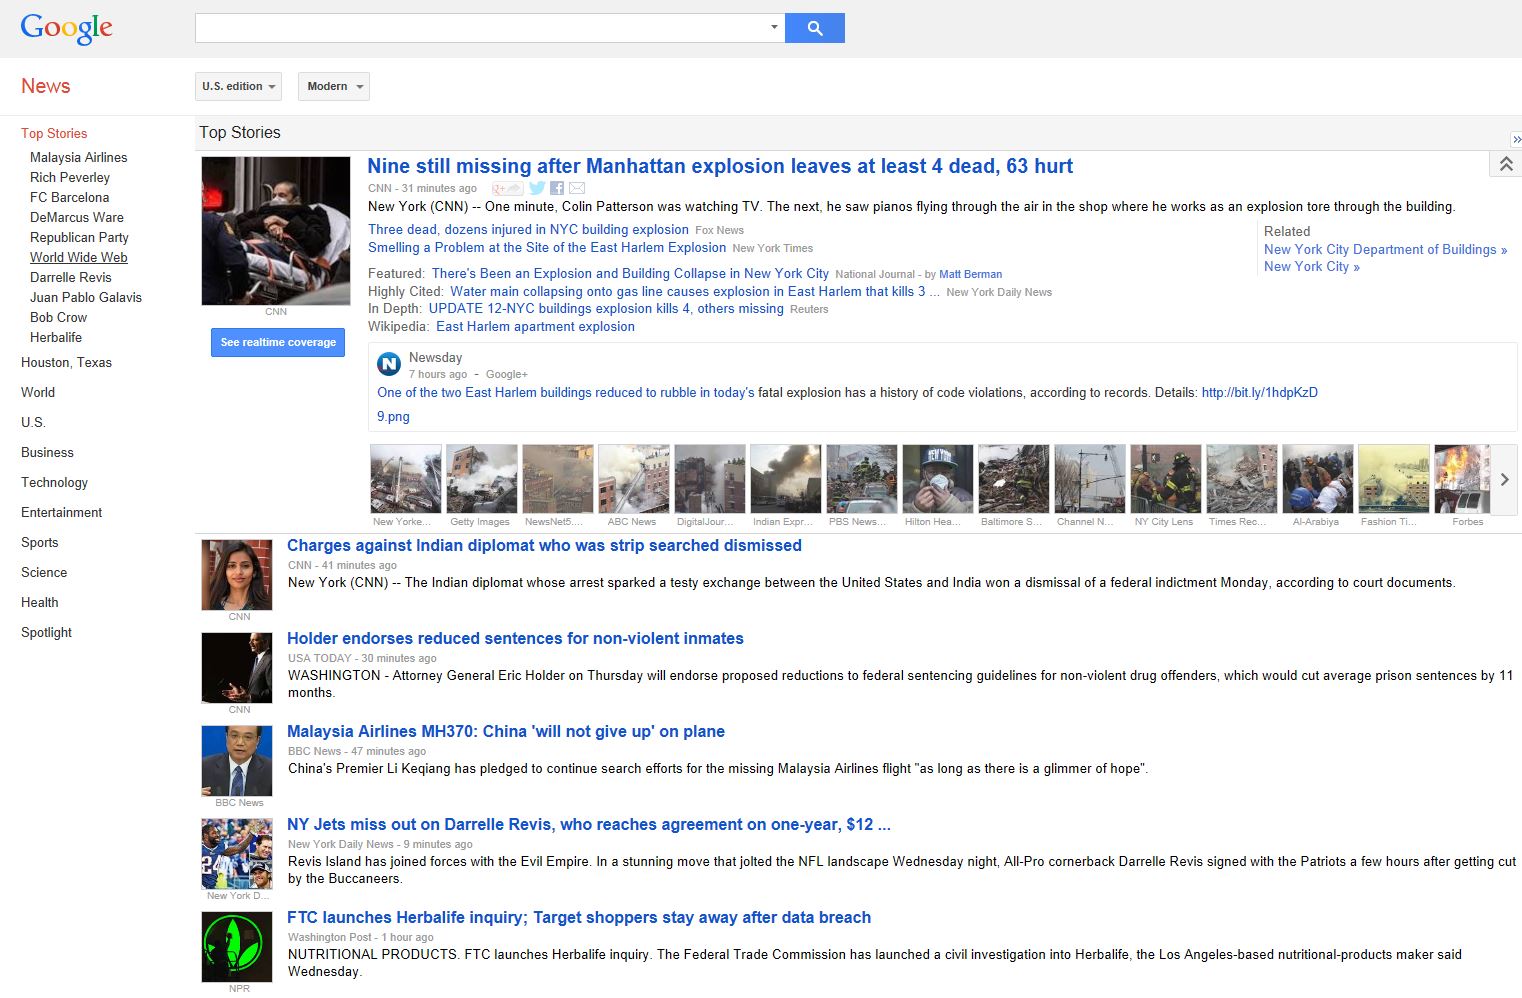Open the bit.ly link in Newsday post
Screen dimensions: 1522x998
click(x=1260, y=392)
